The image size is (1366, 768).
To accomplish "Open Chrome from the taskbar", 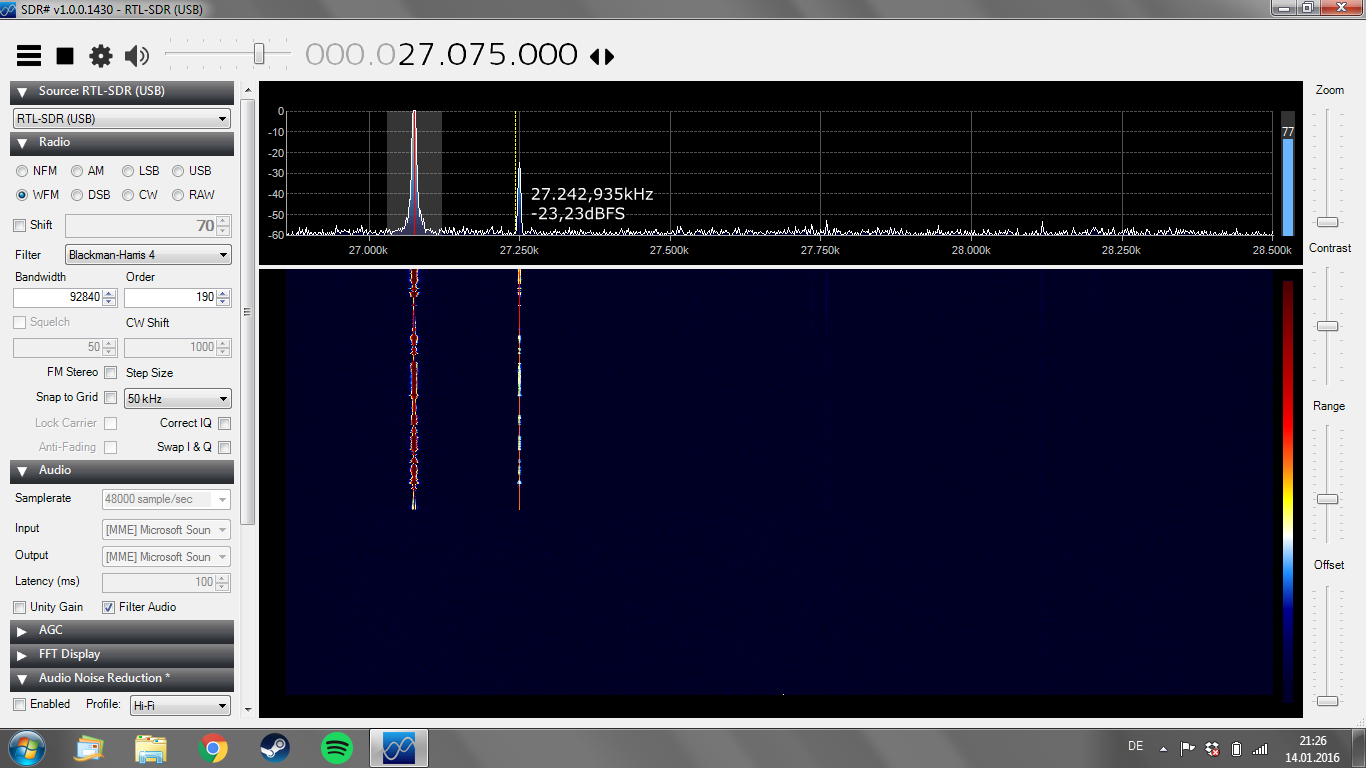I will click(213, 747).
